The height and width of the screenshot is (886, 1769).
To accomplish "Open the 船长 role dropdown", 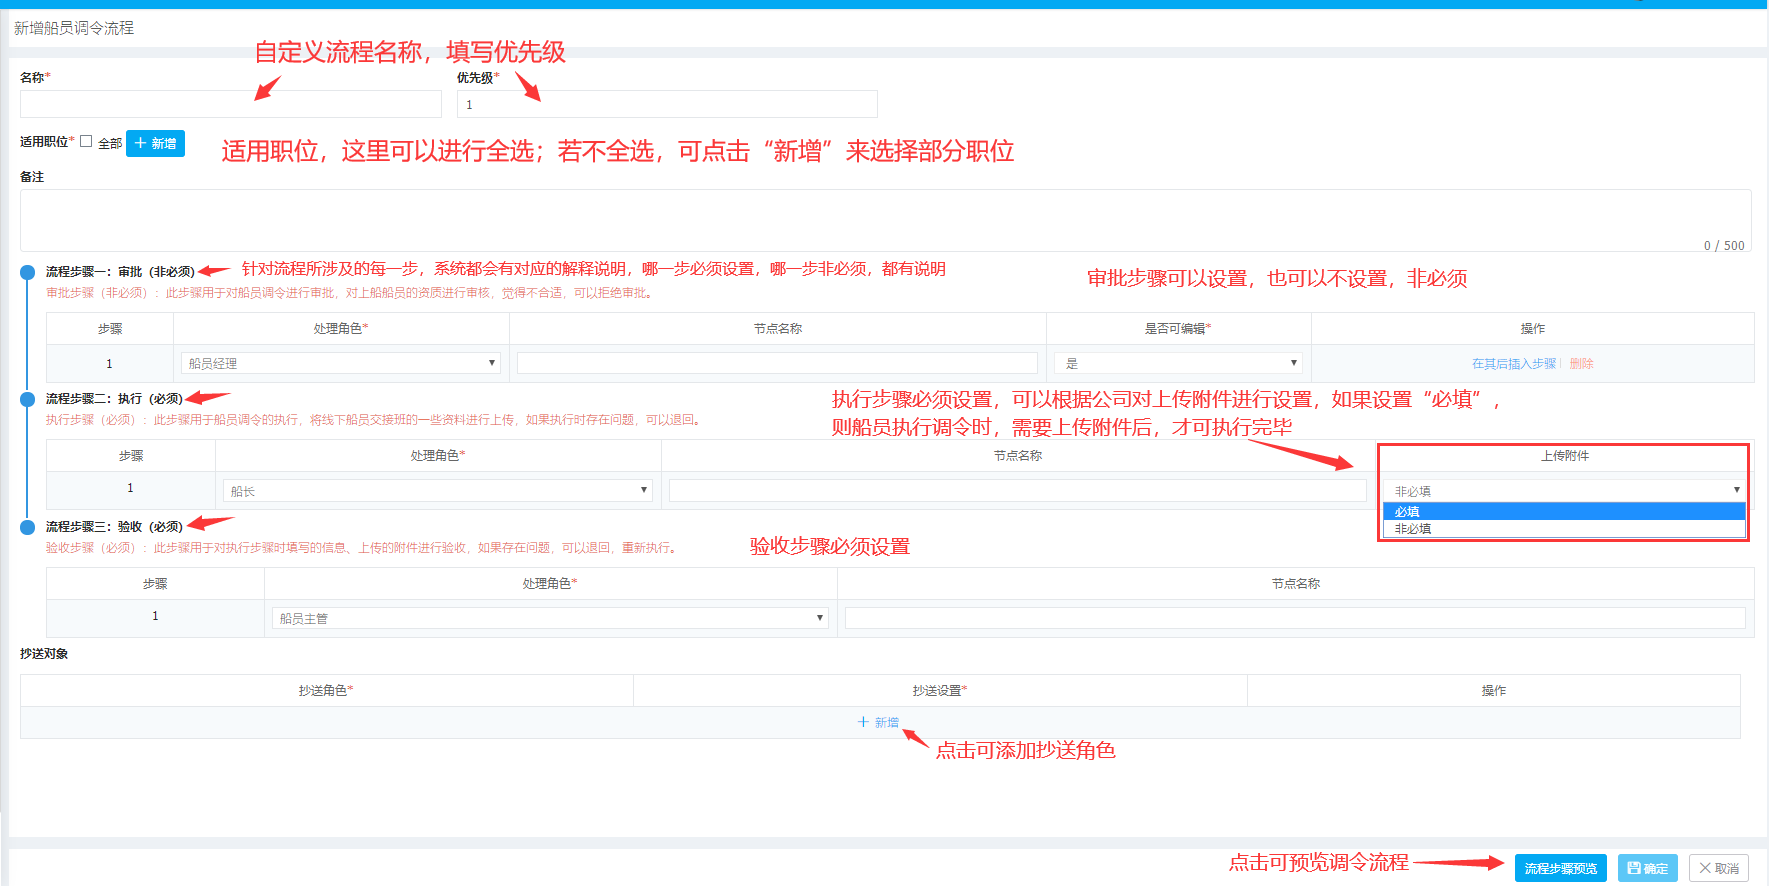I will 438,491.
